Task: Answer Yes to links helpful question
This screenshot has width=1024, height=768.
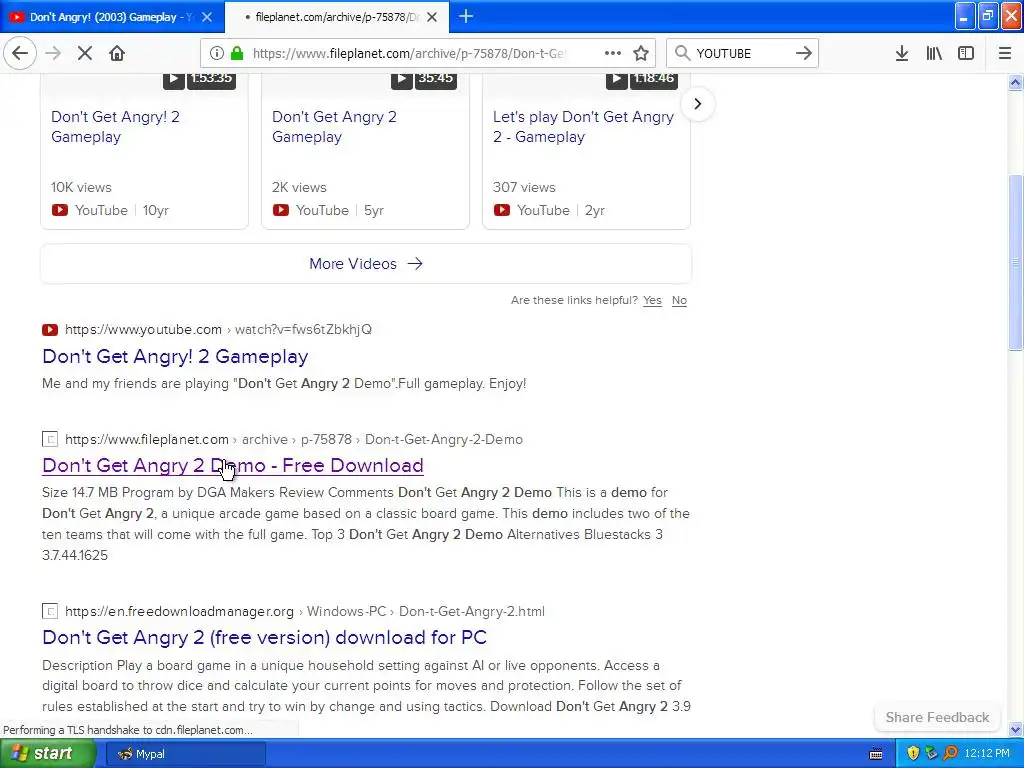Action: 652,300
